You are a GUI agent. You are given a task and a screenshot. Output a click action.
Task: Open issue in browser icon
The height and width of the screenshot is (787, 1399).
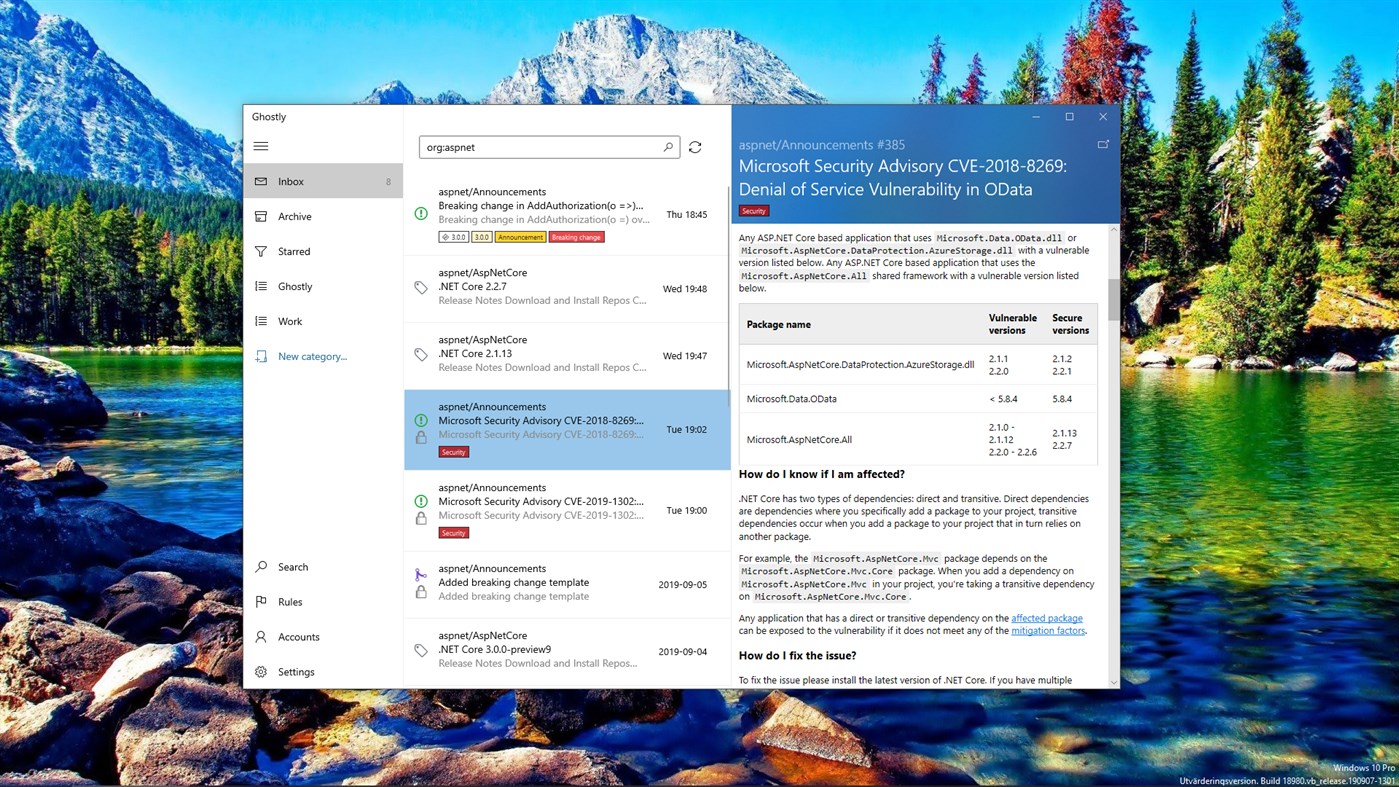pyautogui.click(x=1103, y=145)
